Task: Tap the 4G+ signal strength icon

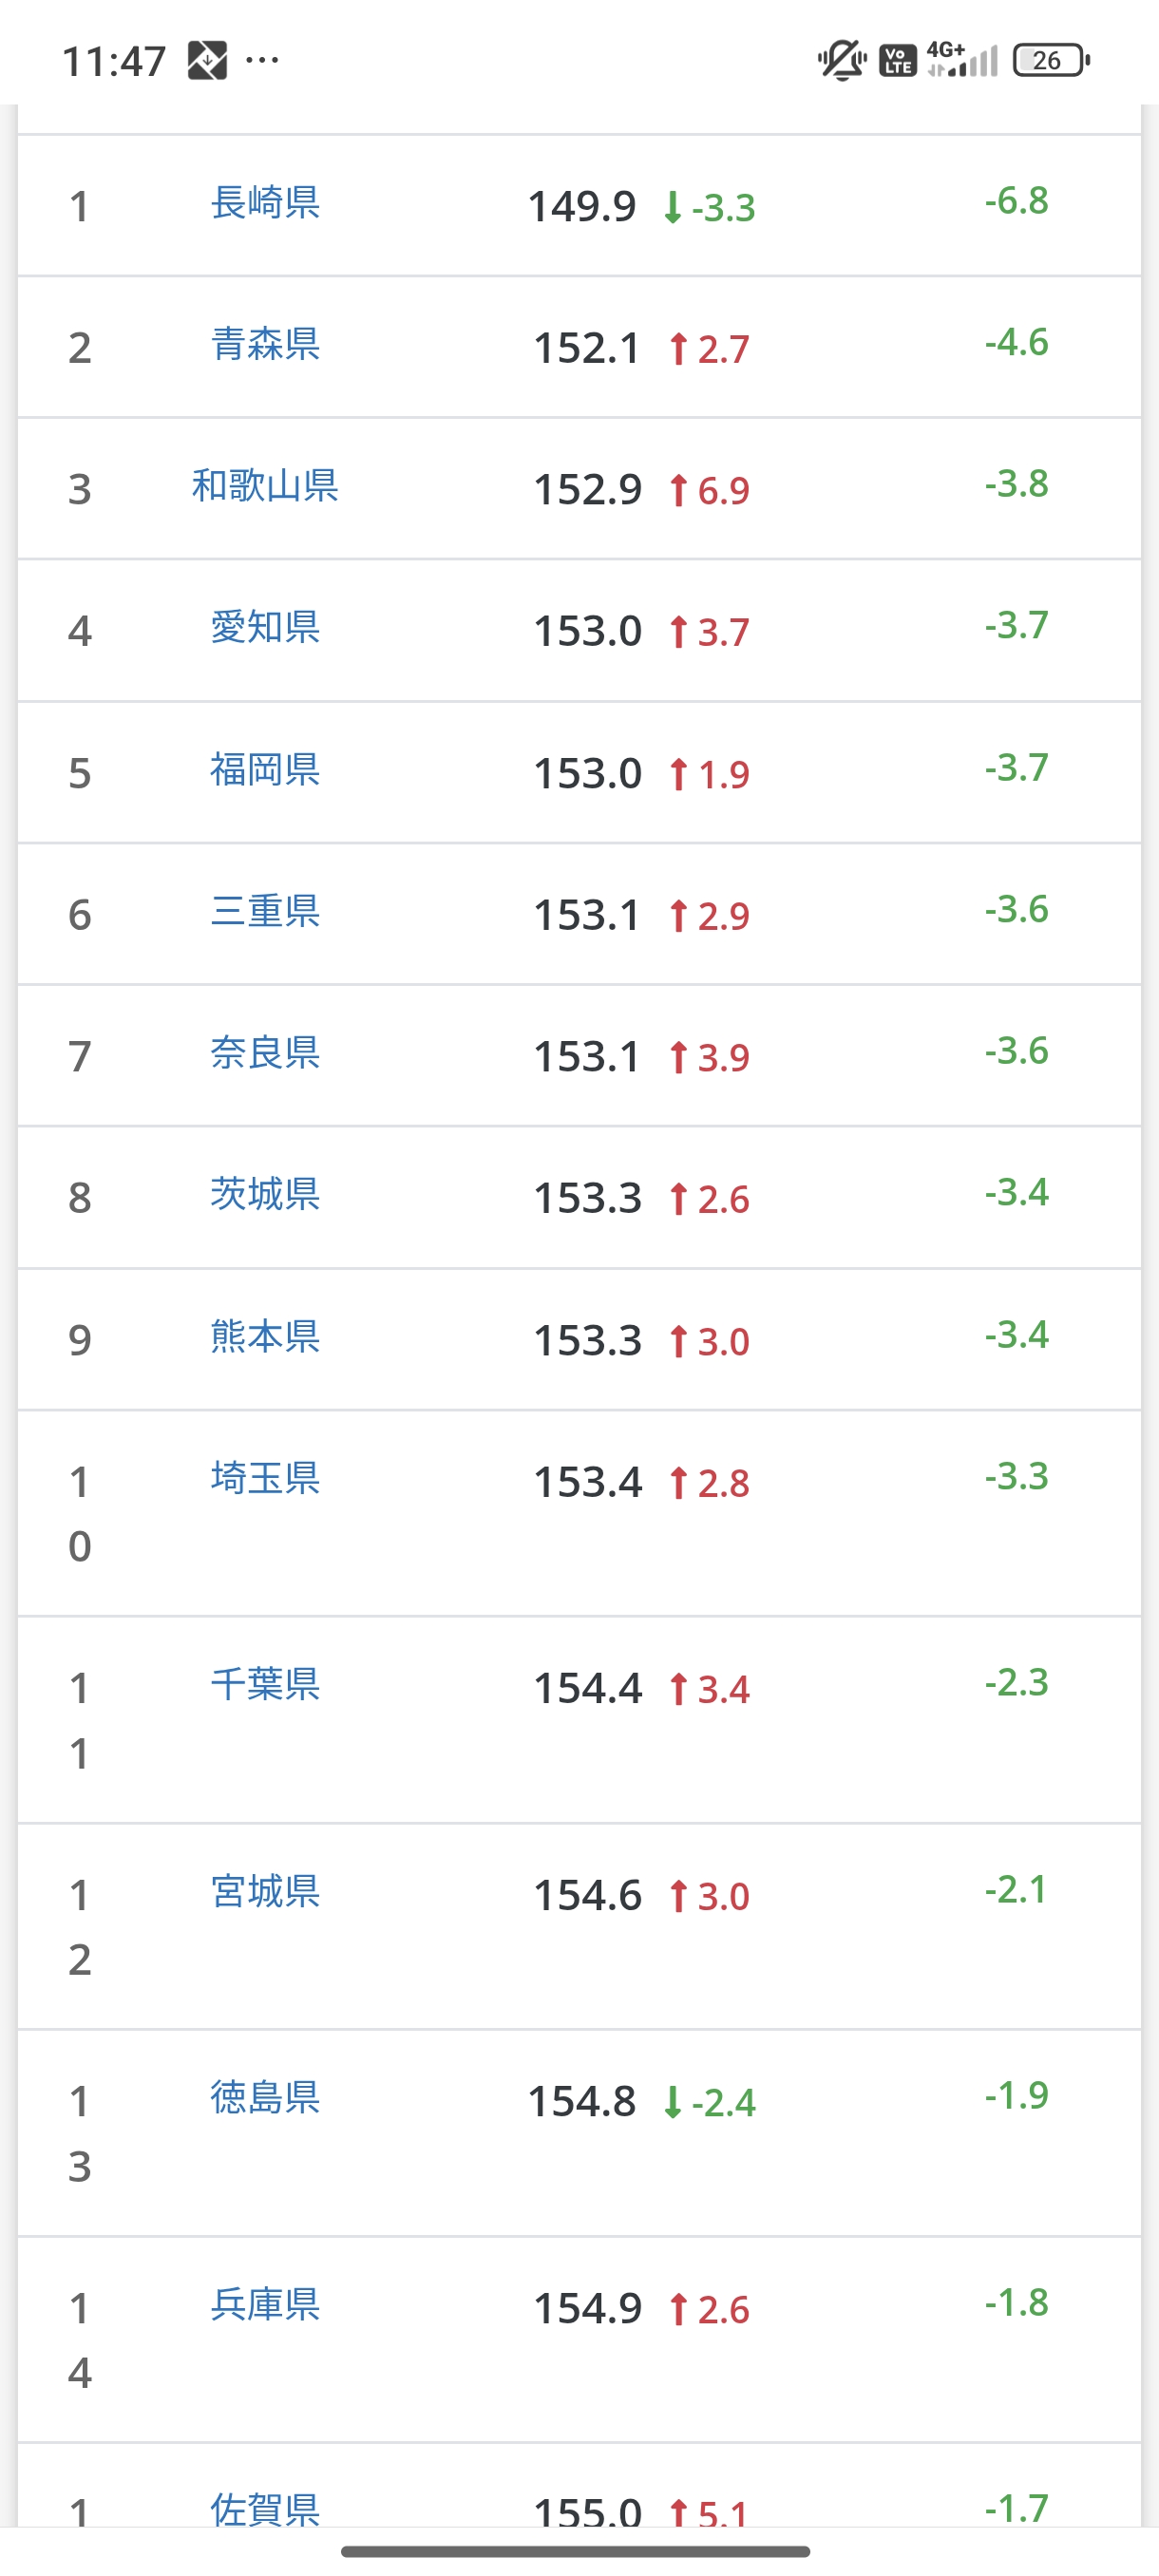Action: click(962, 60)
